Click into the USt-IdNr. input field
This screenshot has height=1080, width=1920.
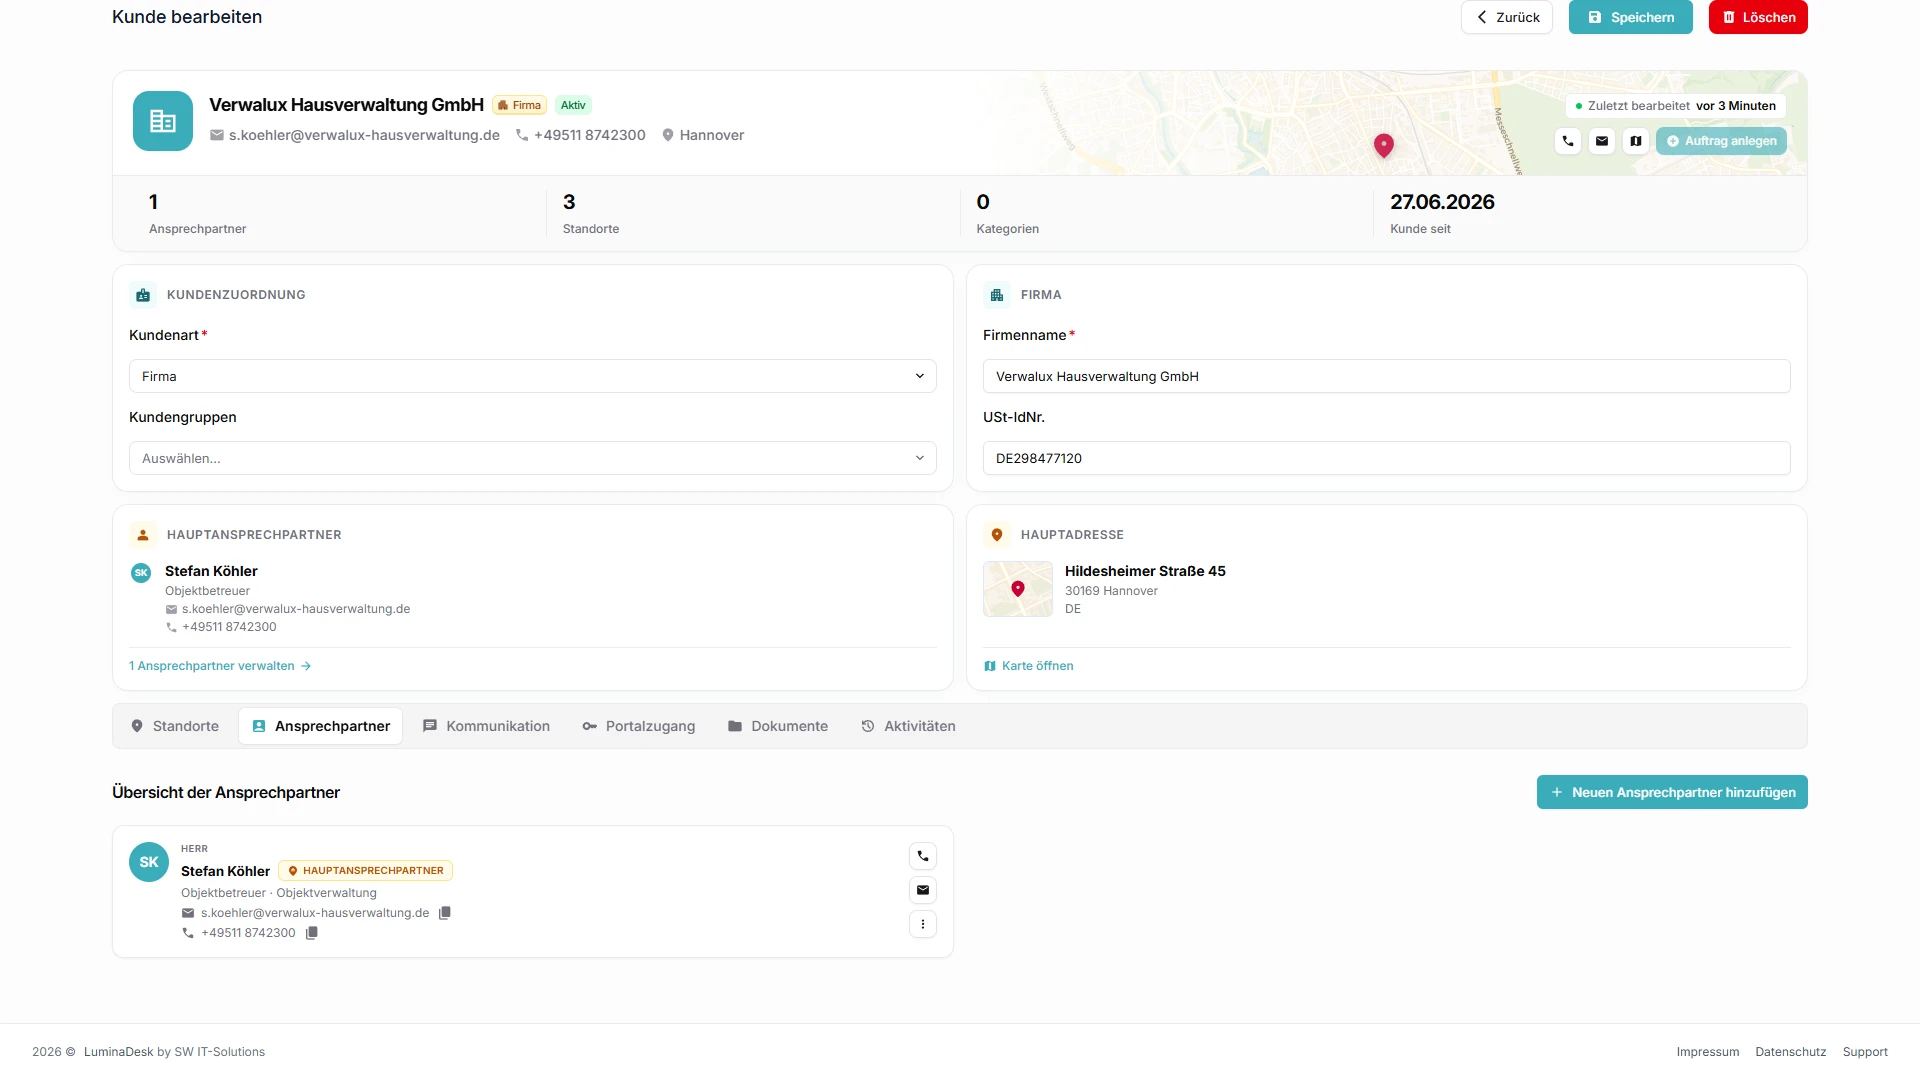tap(1387, 458)
